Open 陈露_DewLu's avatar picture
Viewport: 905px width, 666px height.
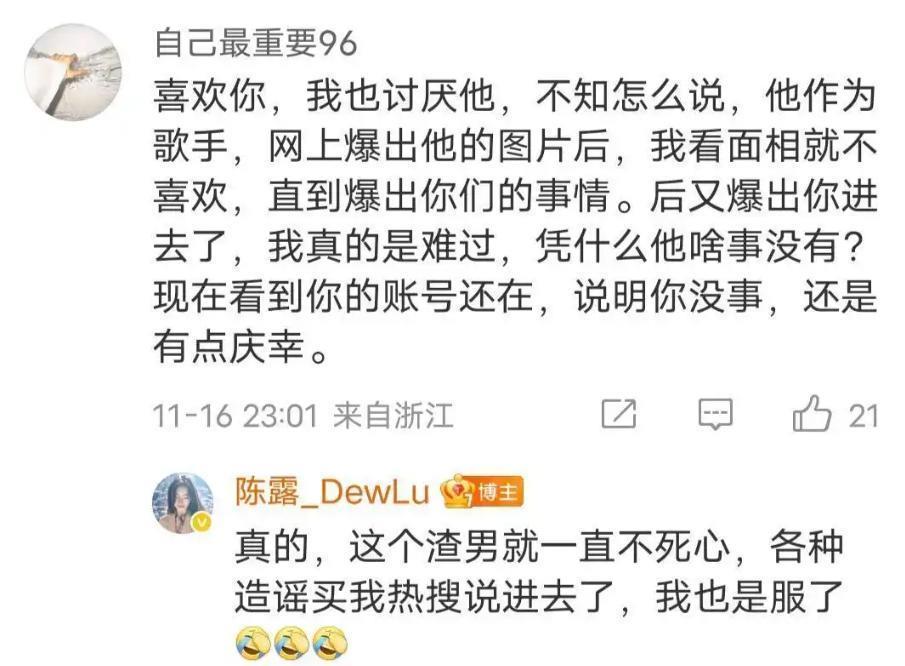[x=182, y=503]
